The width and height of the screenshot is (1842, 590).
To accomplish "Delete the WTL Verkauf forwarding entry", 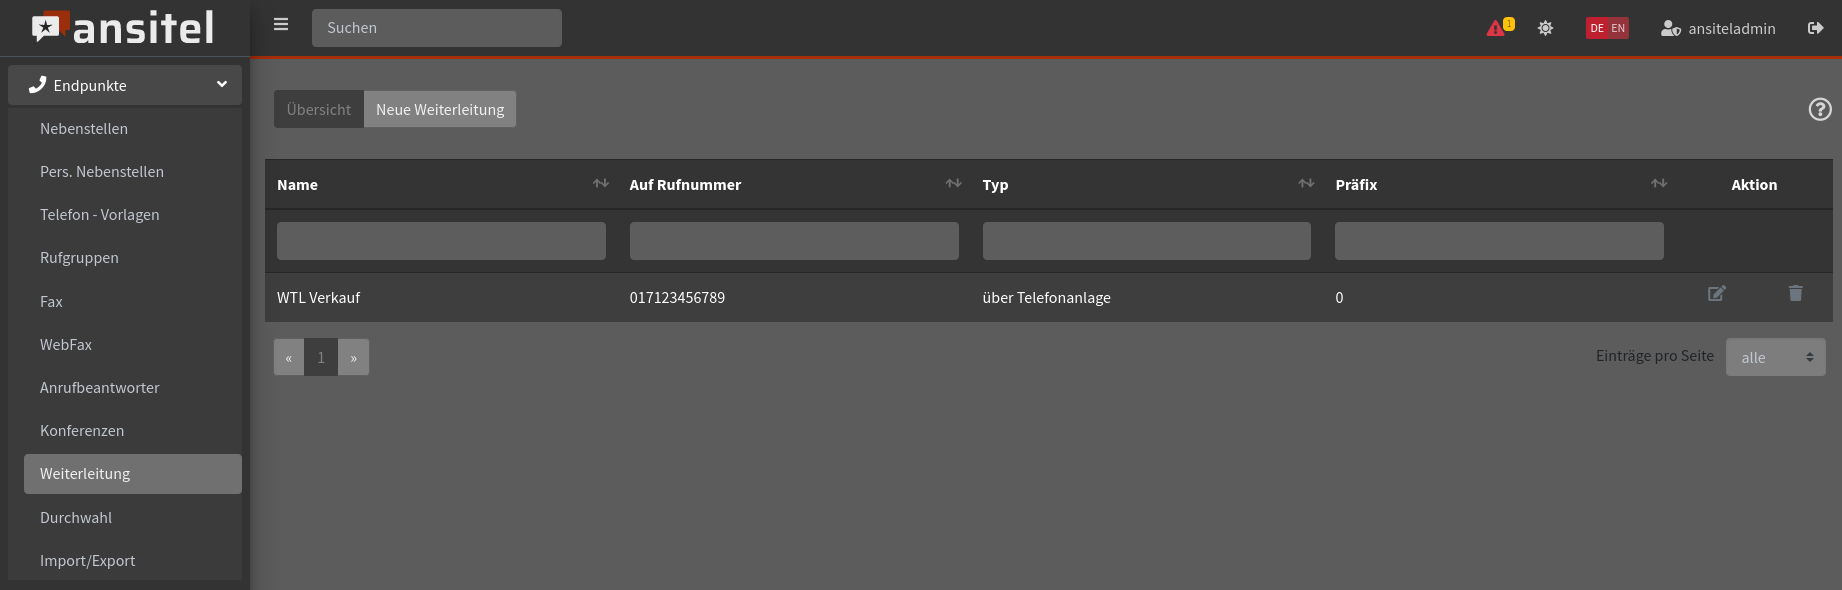I will [1795, 294].
